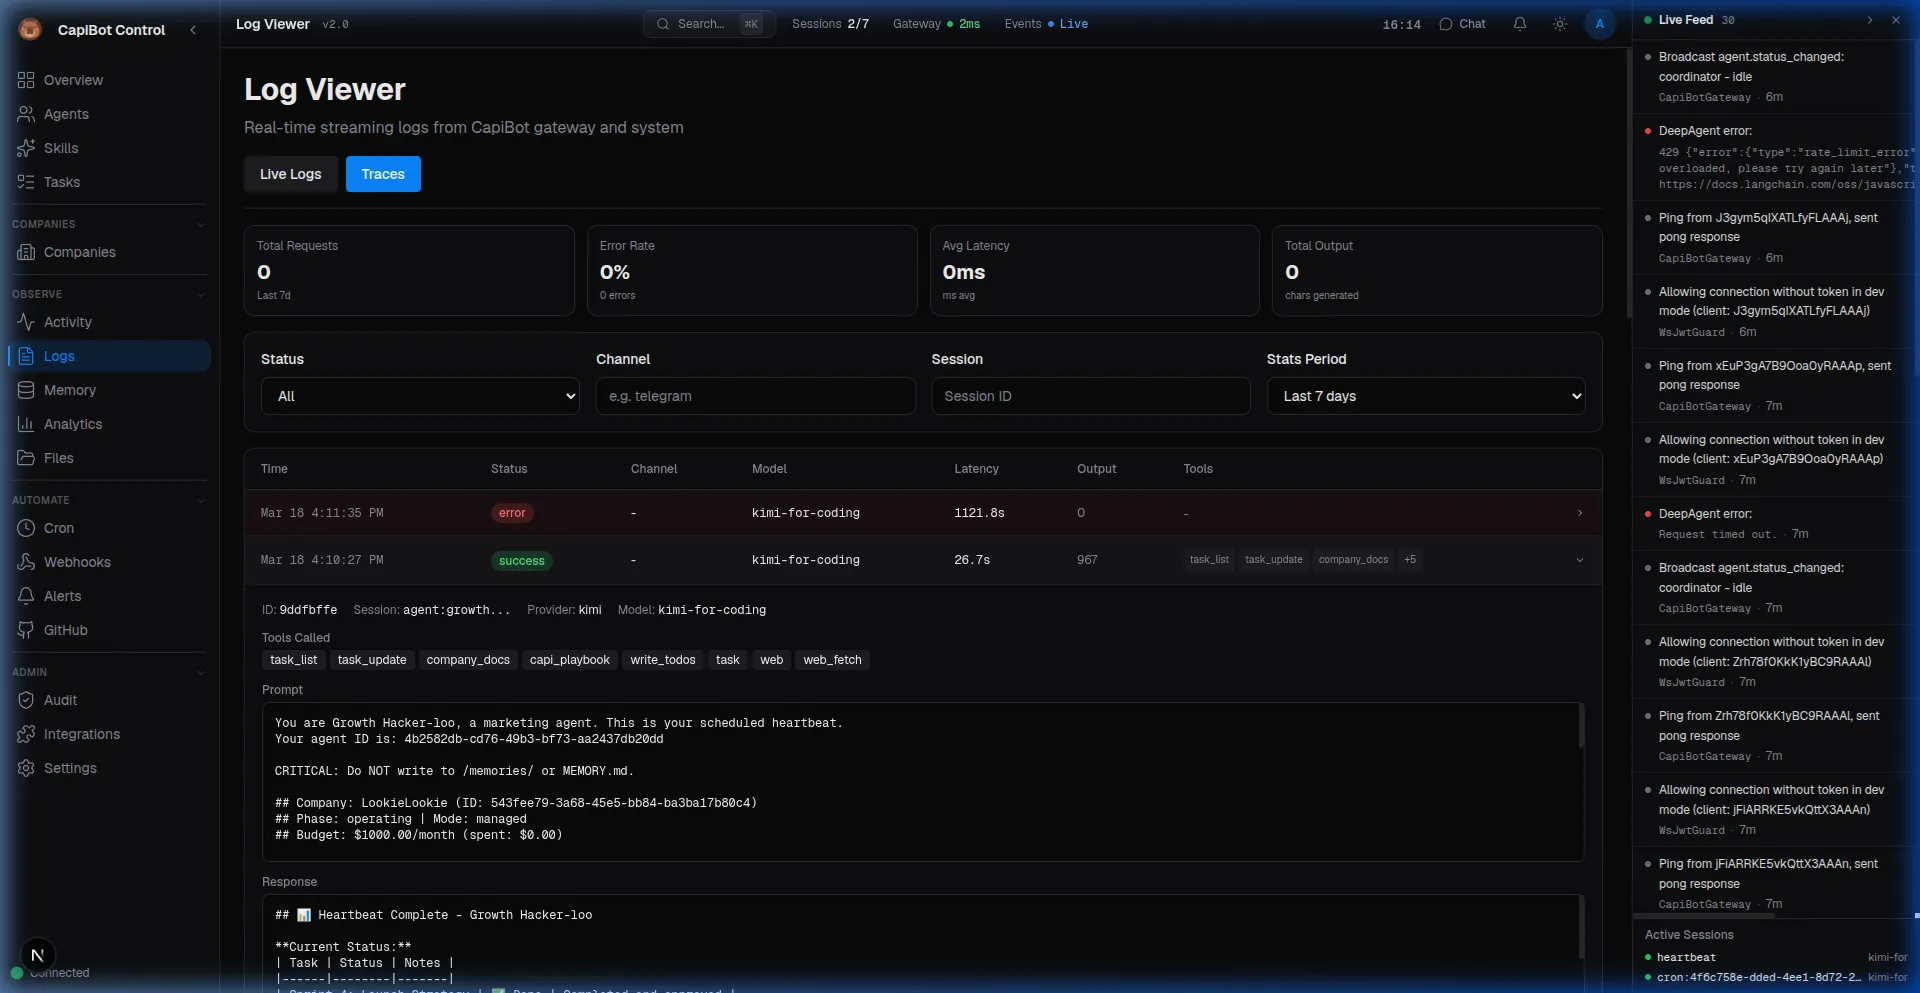Image resolution: width=1920 pixels, height=993 pixels.
Task: Toggle the light/dark theme sun icon
Action: [x=1559, y=24]
